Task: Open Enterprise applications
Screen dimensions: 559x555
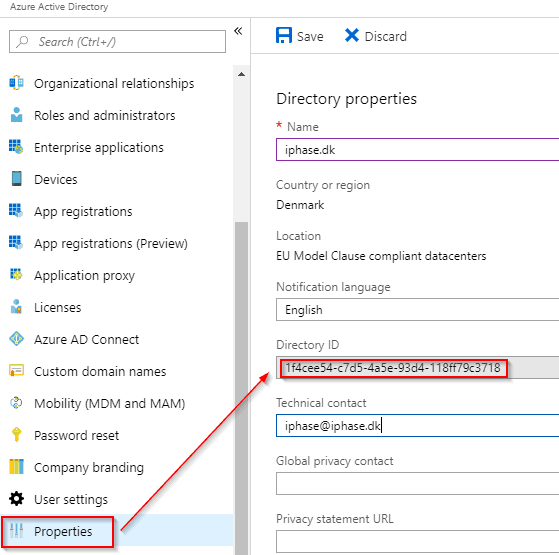Action: click(99, 148)
